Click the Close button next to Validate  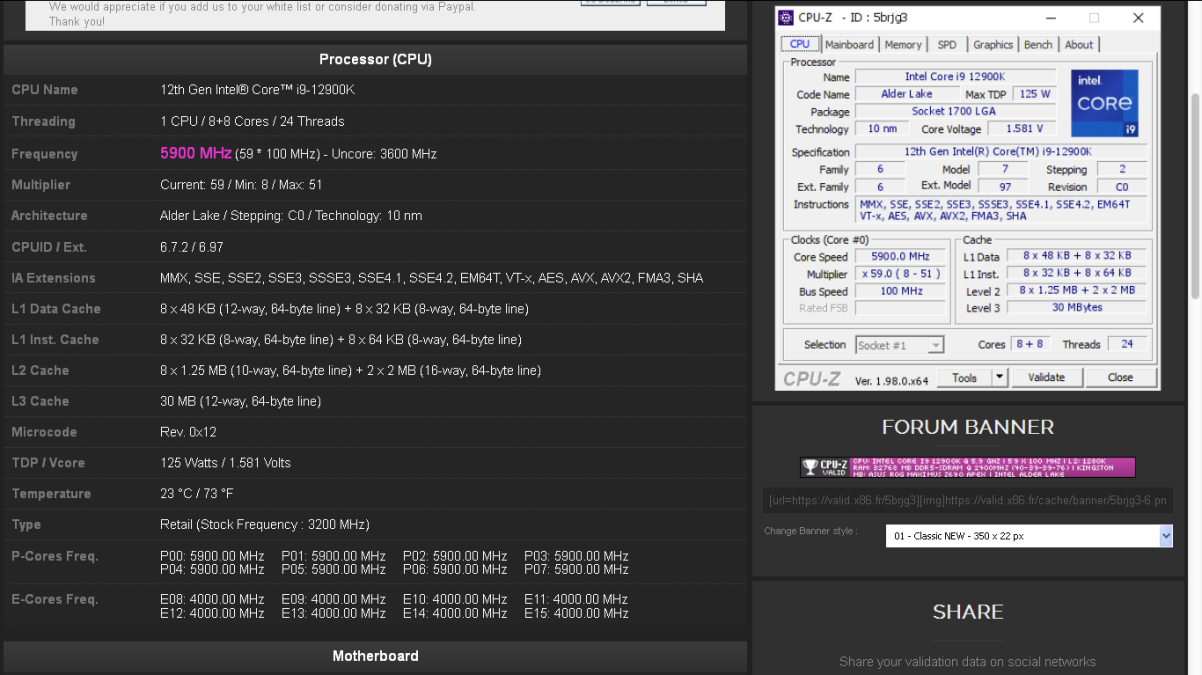[x=1120, y=377]
